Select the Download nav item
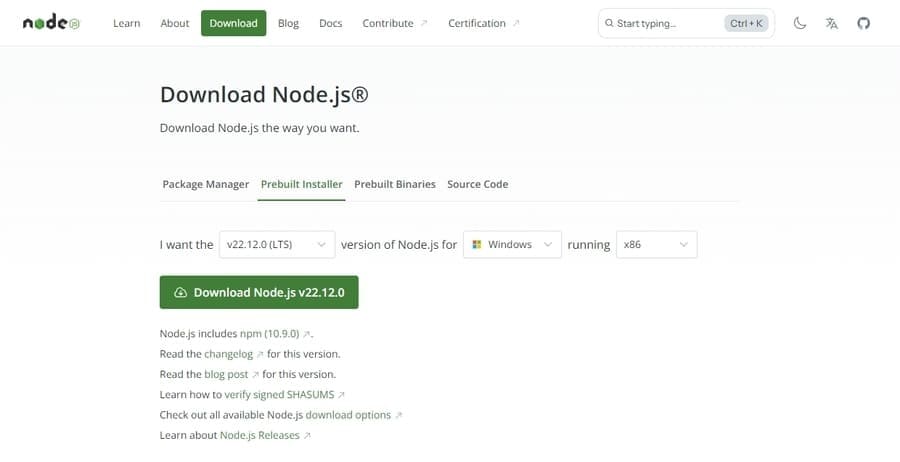Screen dimensions: 900x462 234,23
